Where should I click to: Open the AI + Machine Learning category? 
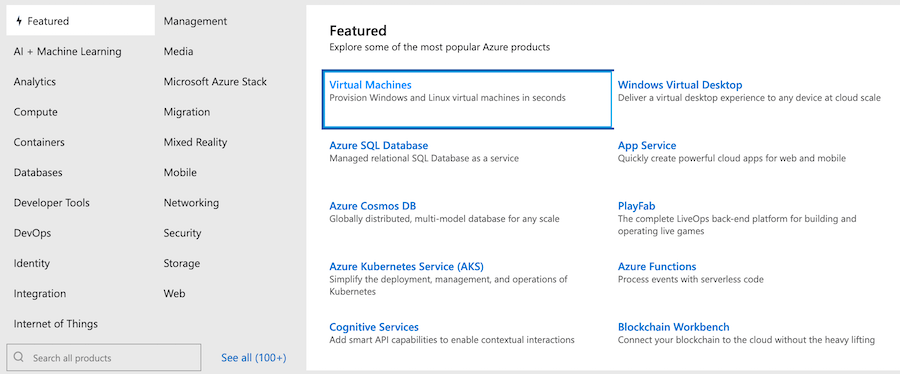pyautogui.click(x=68, y=52)
